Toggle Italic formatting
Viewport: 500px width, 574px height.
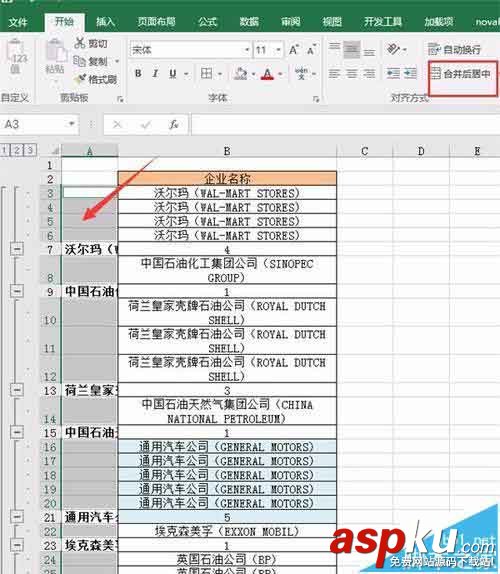click(x=155, y=74)
